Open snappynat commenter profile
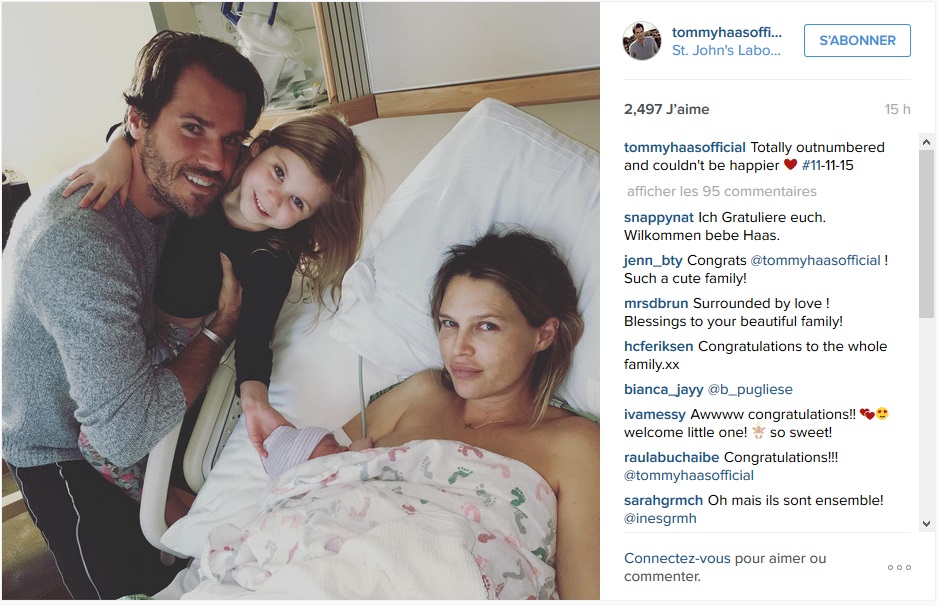The image size is (937, 606). 659,218
